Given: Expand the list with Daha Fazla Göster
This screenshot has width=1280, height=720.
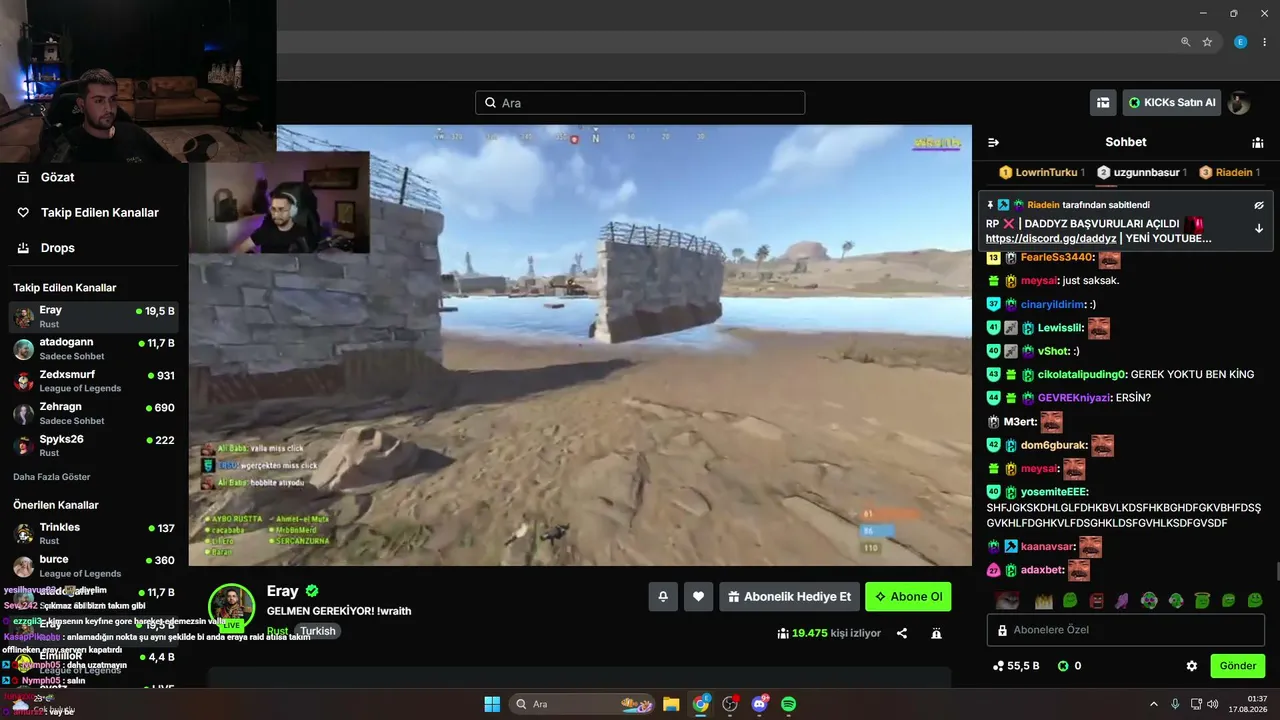Looking at the screenshot, I should pyautogui.click(x=52, y=477).
